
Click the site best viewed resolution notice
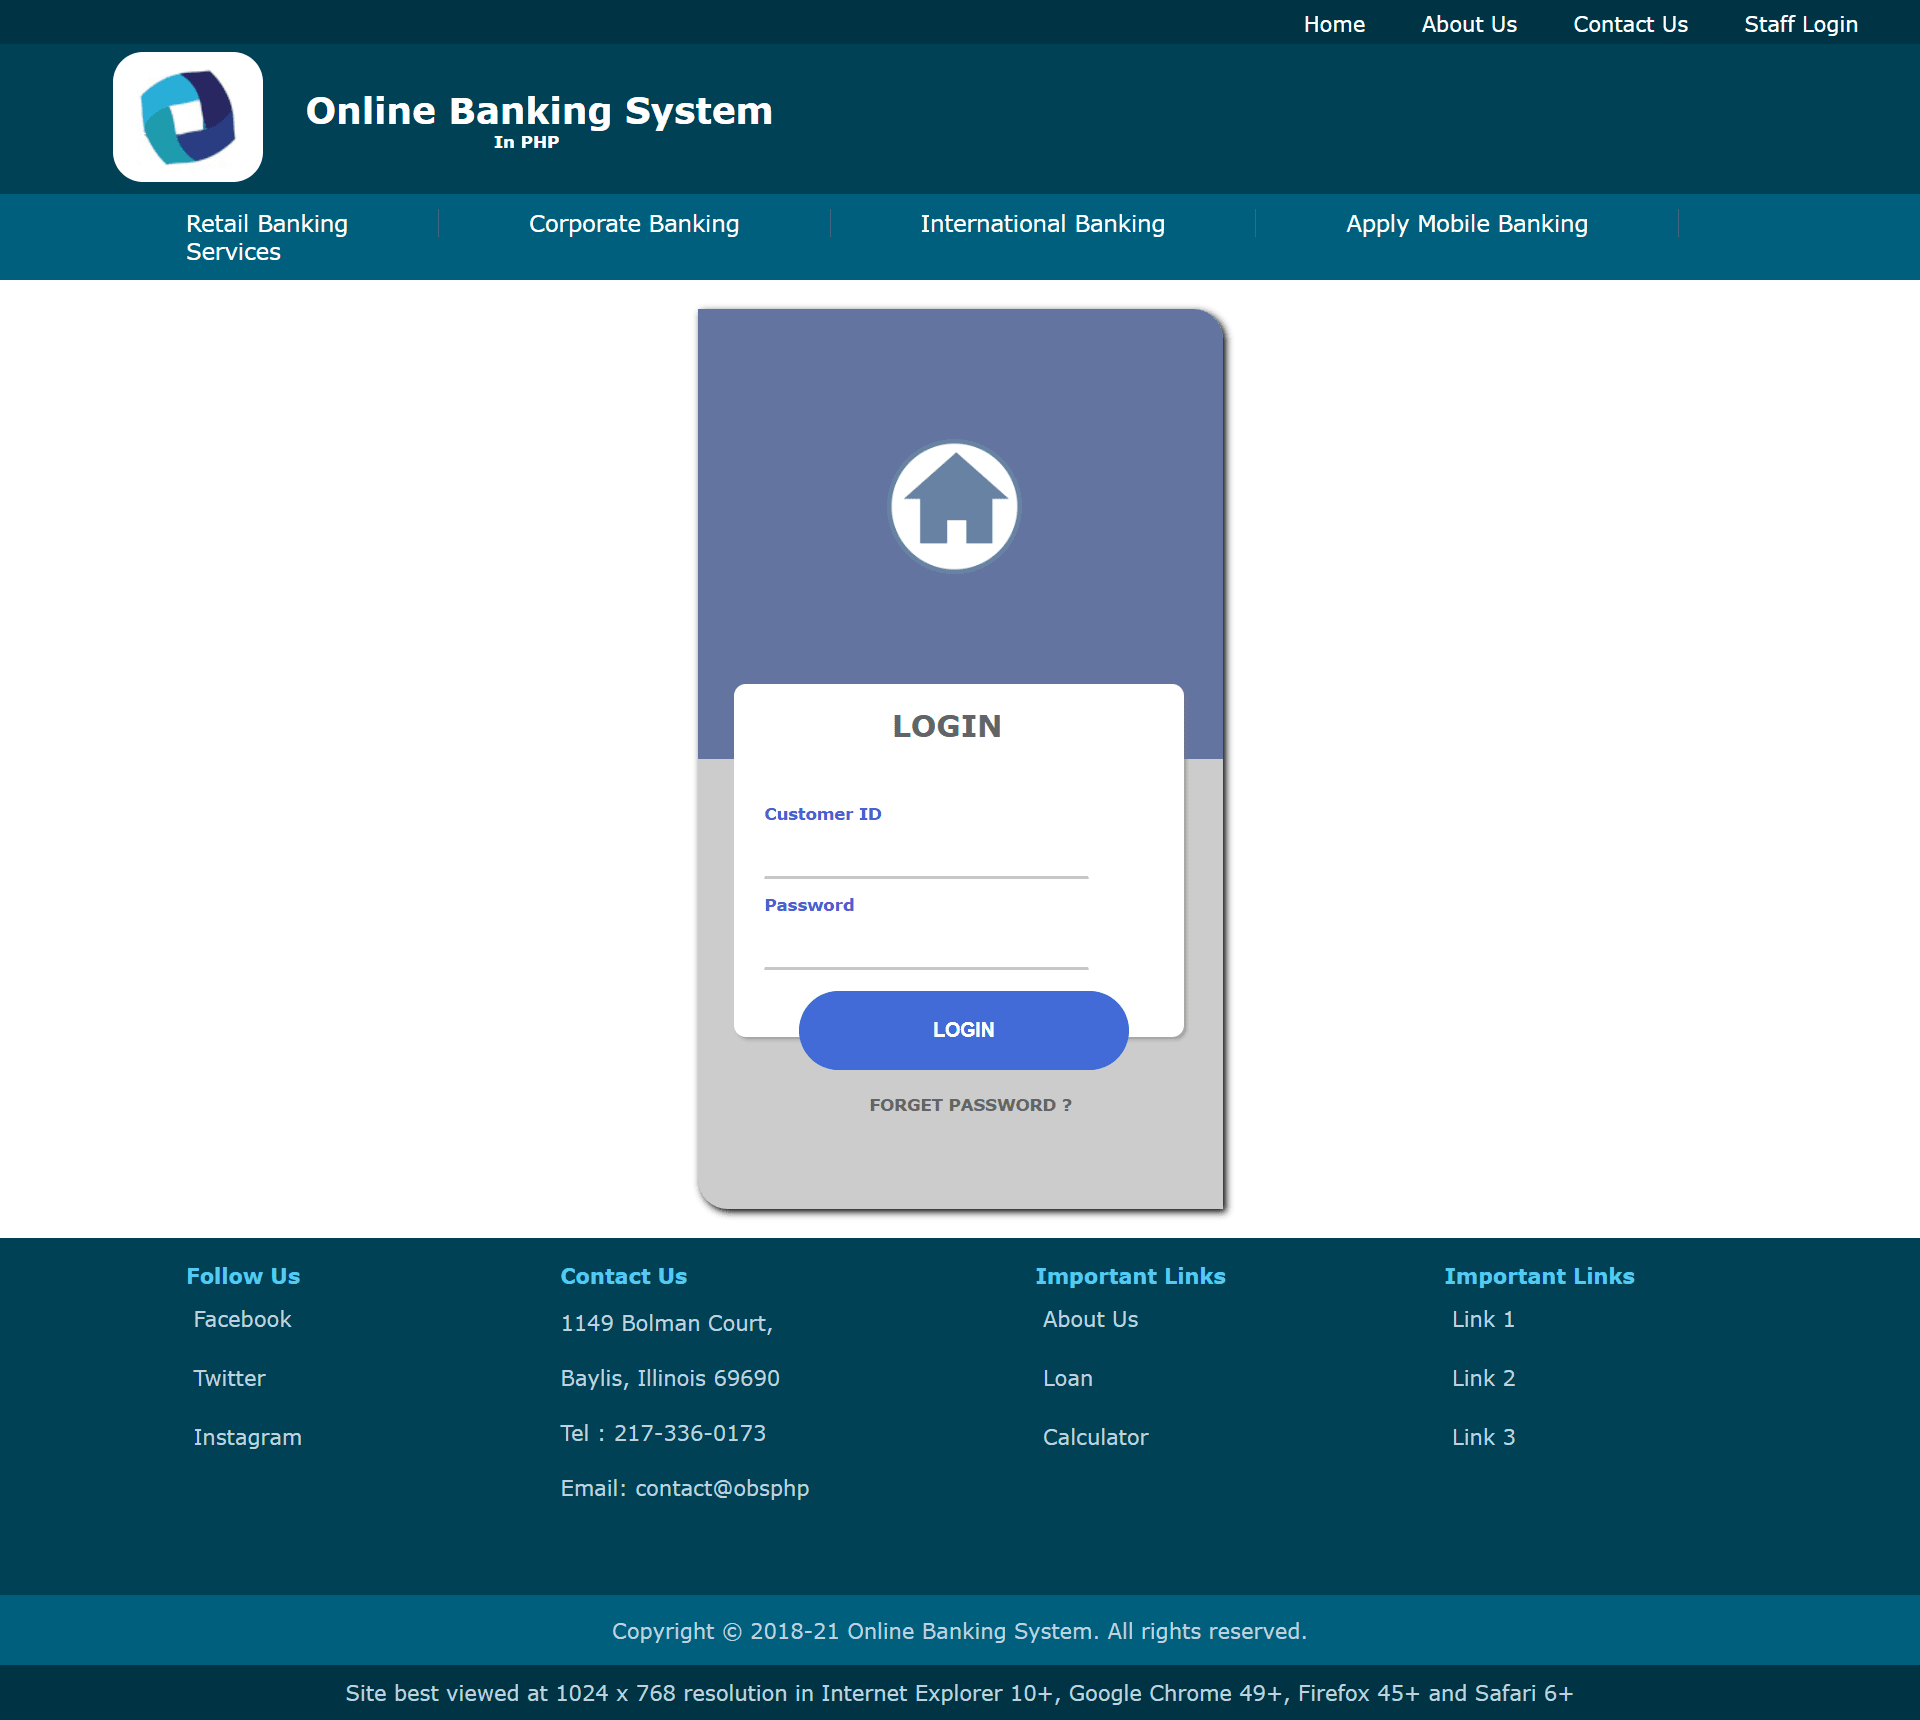coord(959,1693)
